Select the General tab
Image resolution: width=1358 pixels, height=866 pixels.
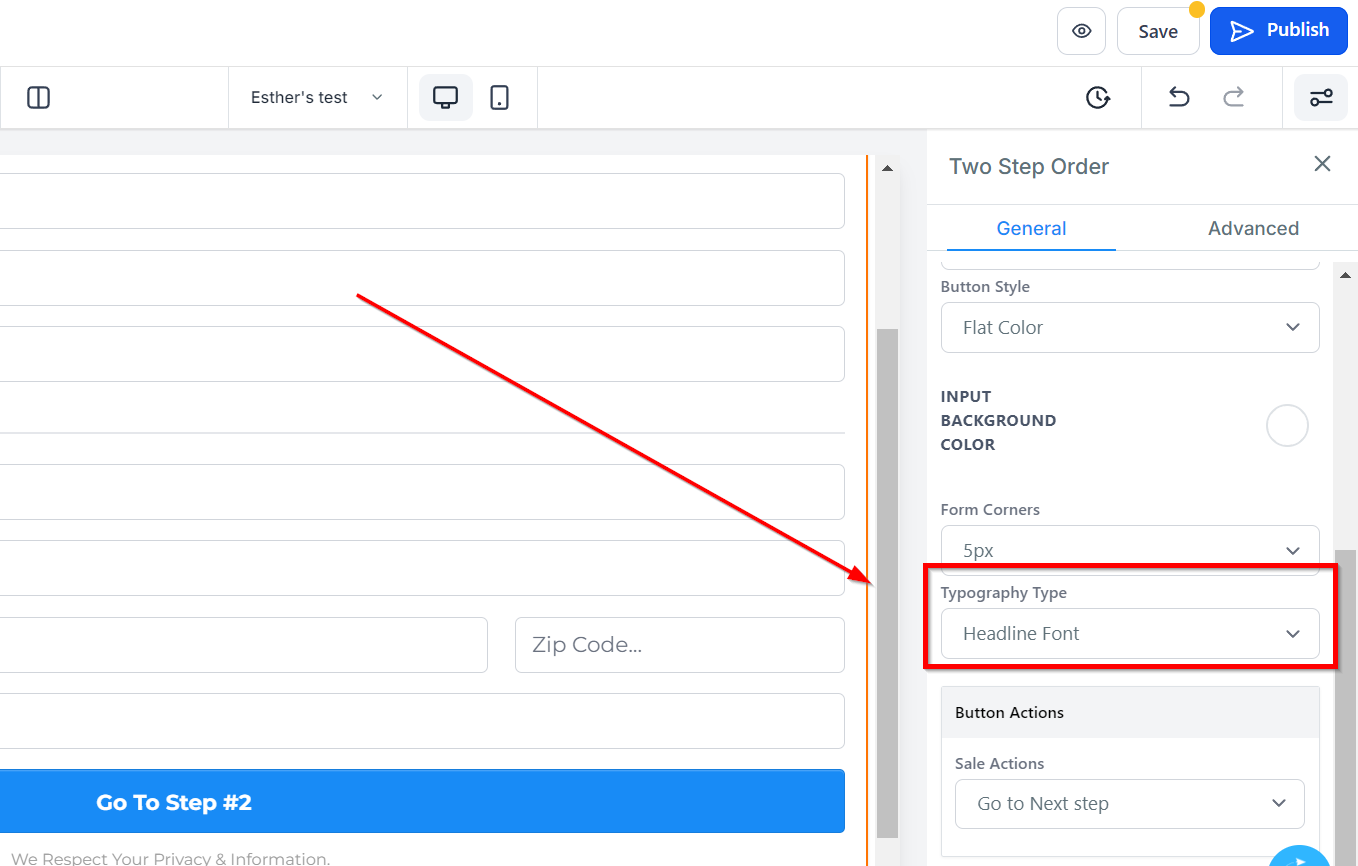pyautogui.click(x=1031, y=228)
